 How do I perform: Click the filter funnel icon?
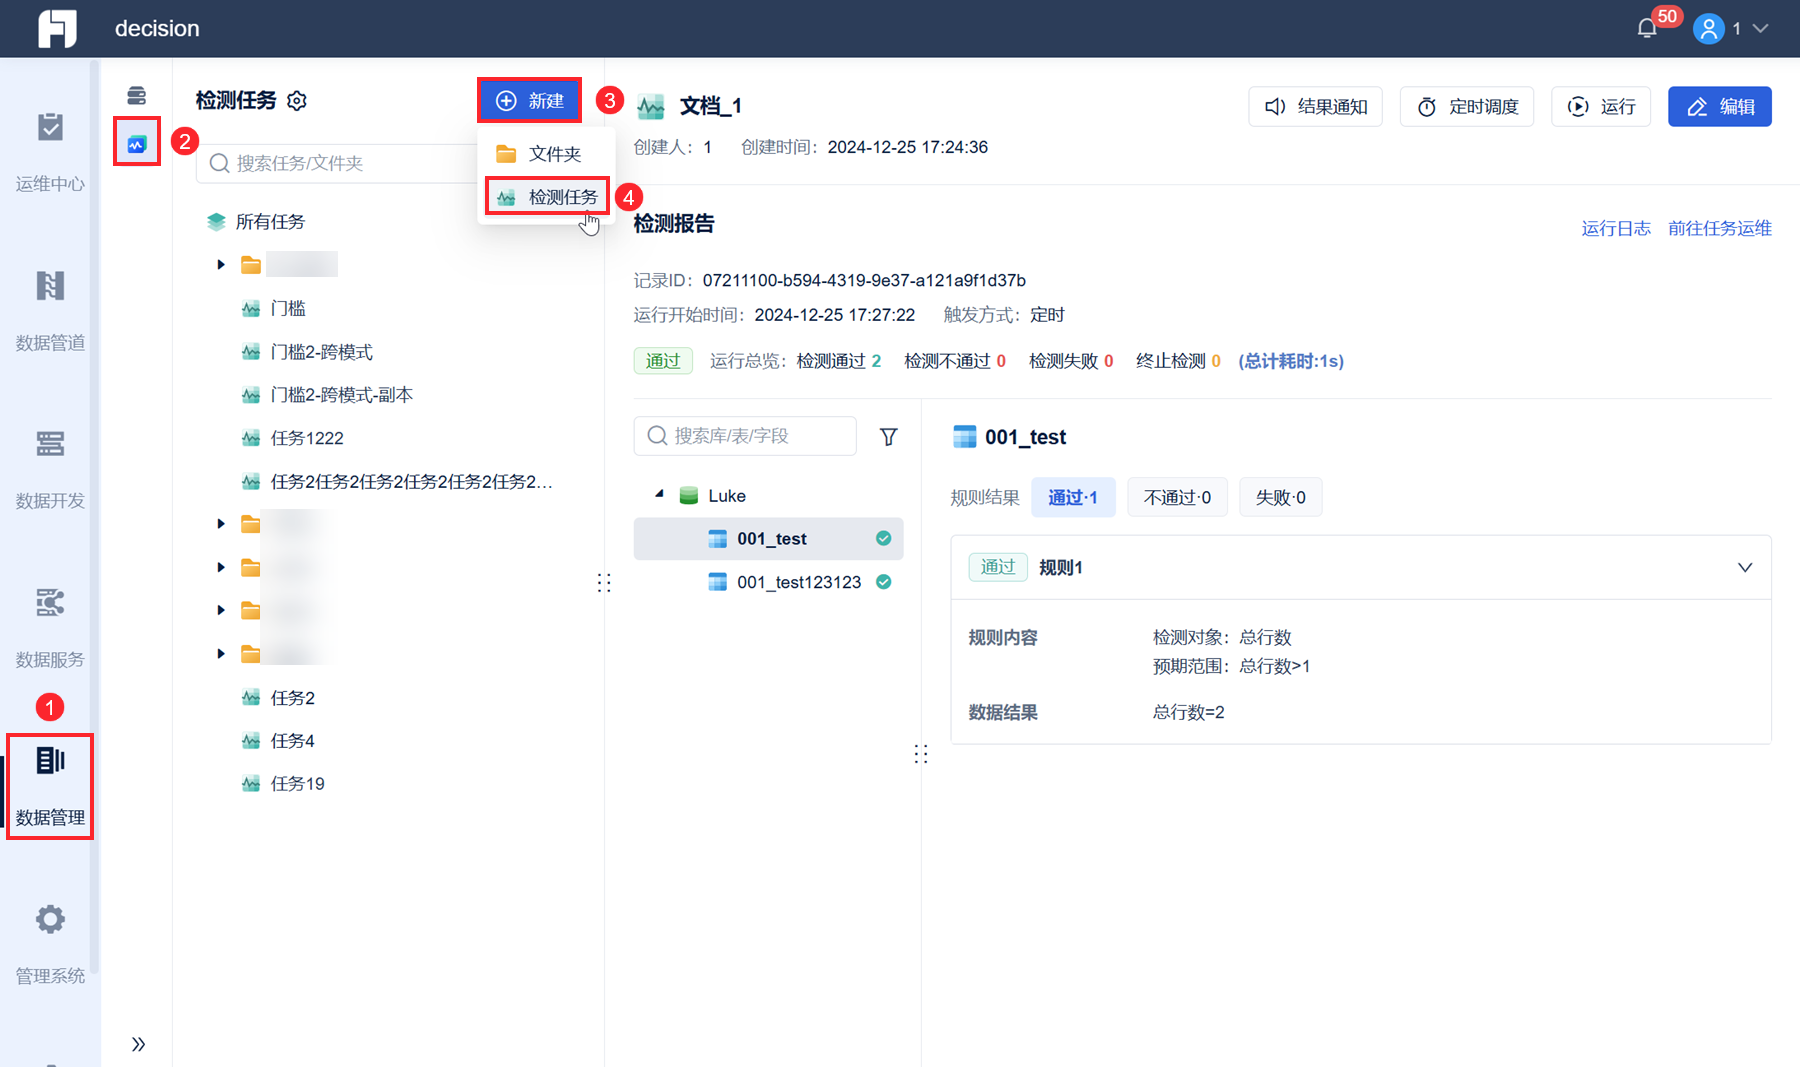pyautogui.click(x=888, y=437)
